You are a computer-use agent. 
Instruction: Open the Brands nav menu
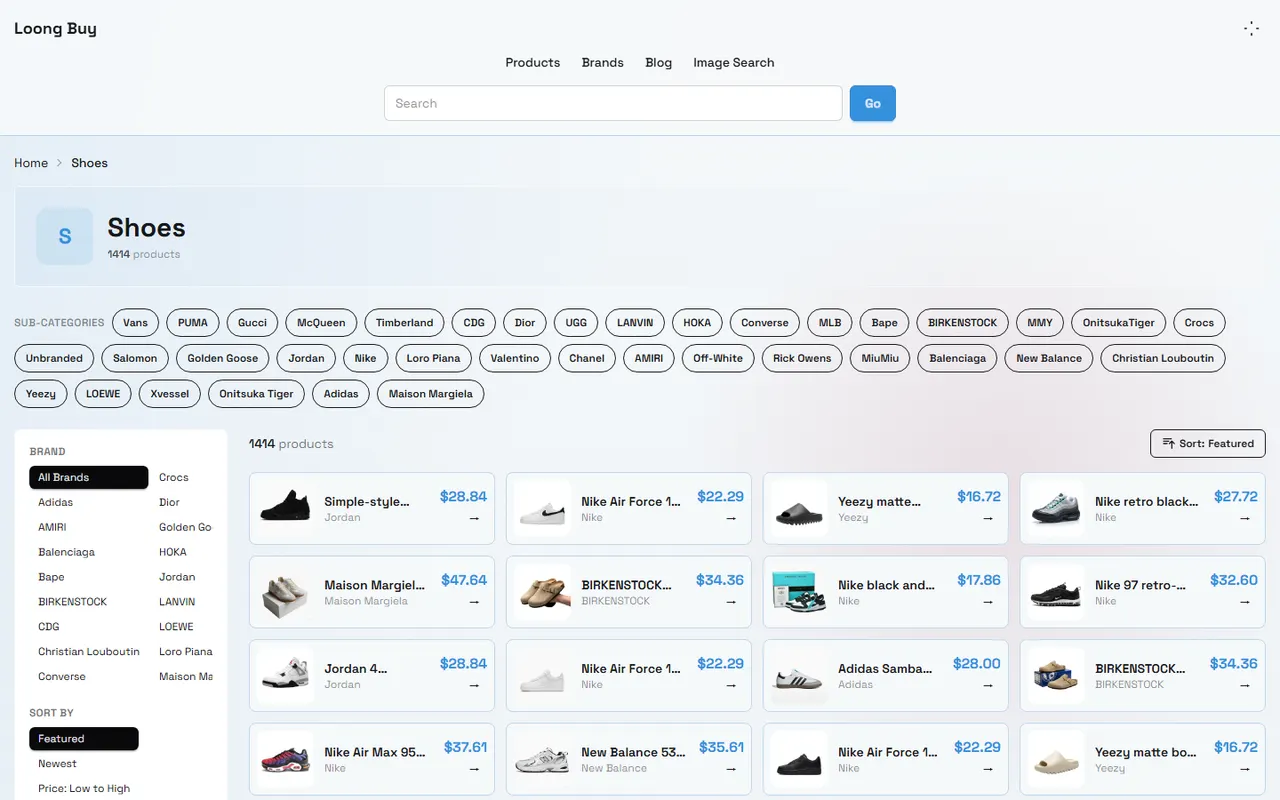pyautogui.click(x=603, y=62)
